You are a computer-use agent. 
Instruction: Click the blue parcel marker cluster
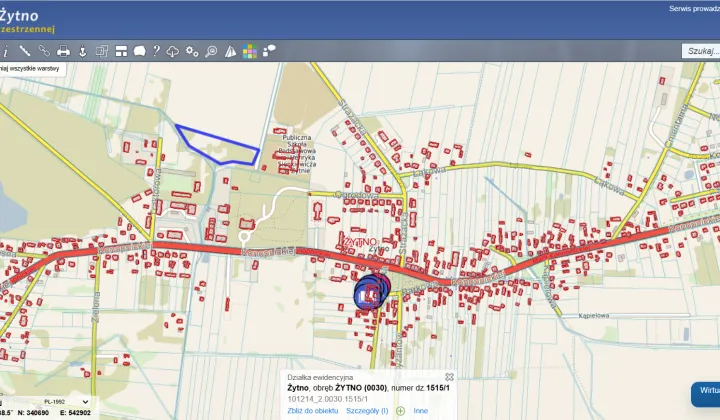(370, 293)
